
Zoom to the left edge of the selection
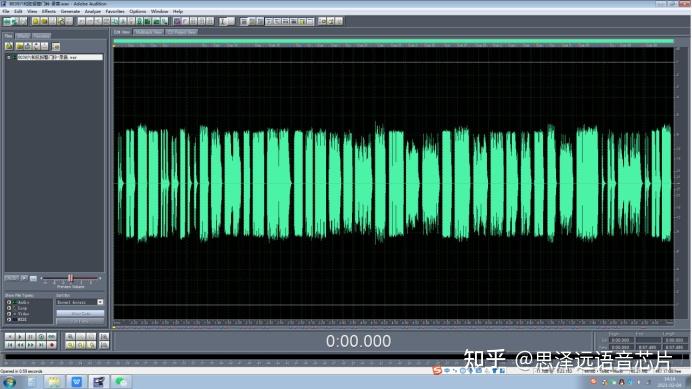coord(80,345)
